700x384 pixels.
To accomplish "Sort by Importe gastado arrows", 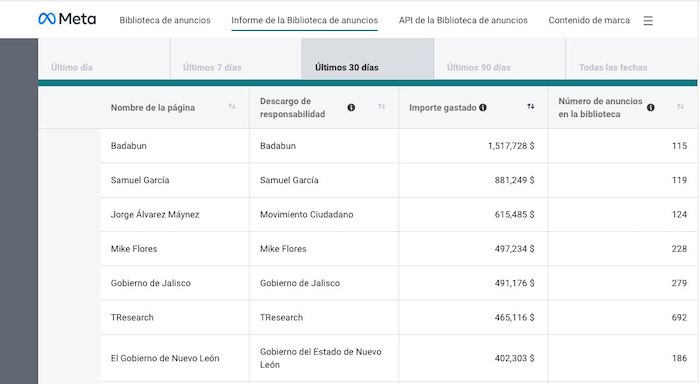I will pos(530,106).
